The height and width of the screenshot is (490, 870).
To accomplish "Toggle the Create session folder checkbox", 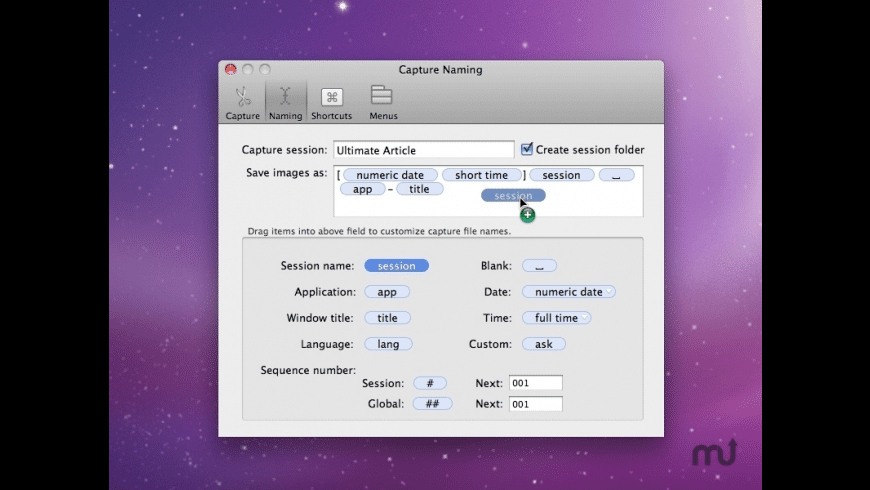I will coord(527,149).
